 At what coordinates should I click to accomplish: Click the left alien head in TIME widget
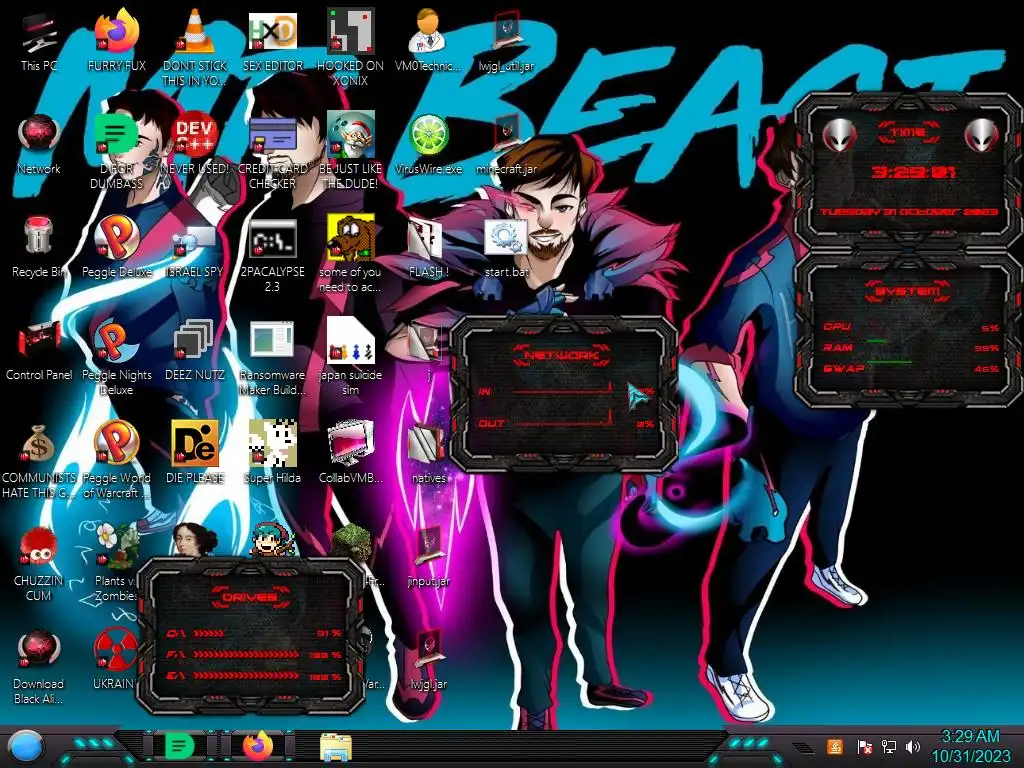839,135
